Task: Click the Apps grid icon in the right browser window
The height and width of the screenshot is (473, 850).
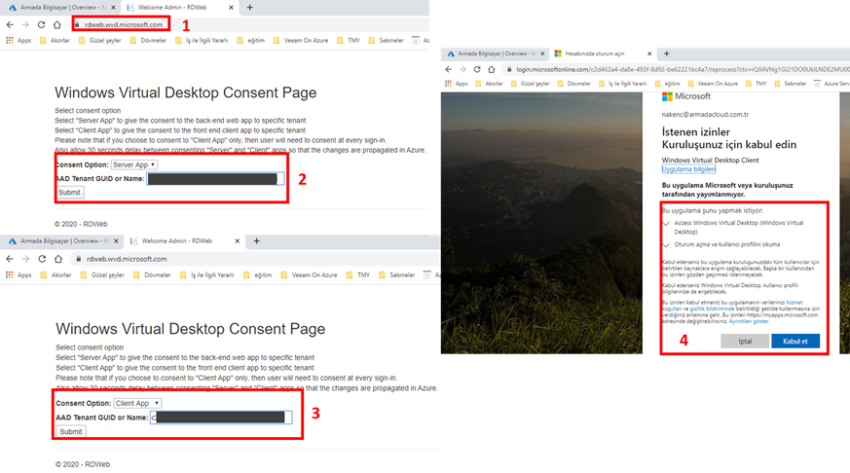Action: (449, 84)
